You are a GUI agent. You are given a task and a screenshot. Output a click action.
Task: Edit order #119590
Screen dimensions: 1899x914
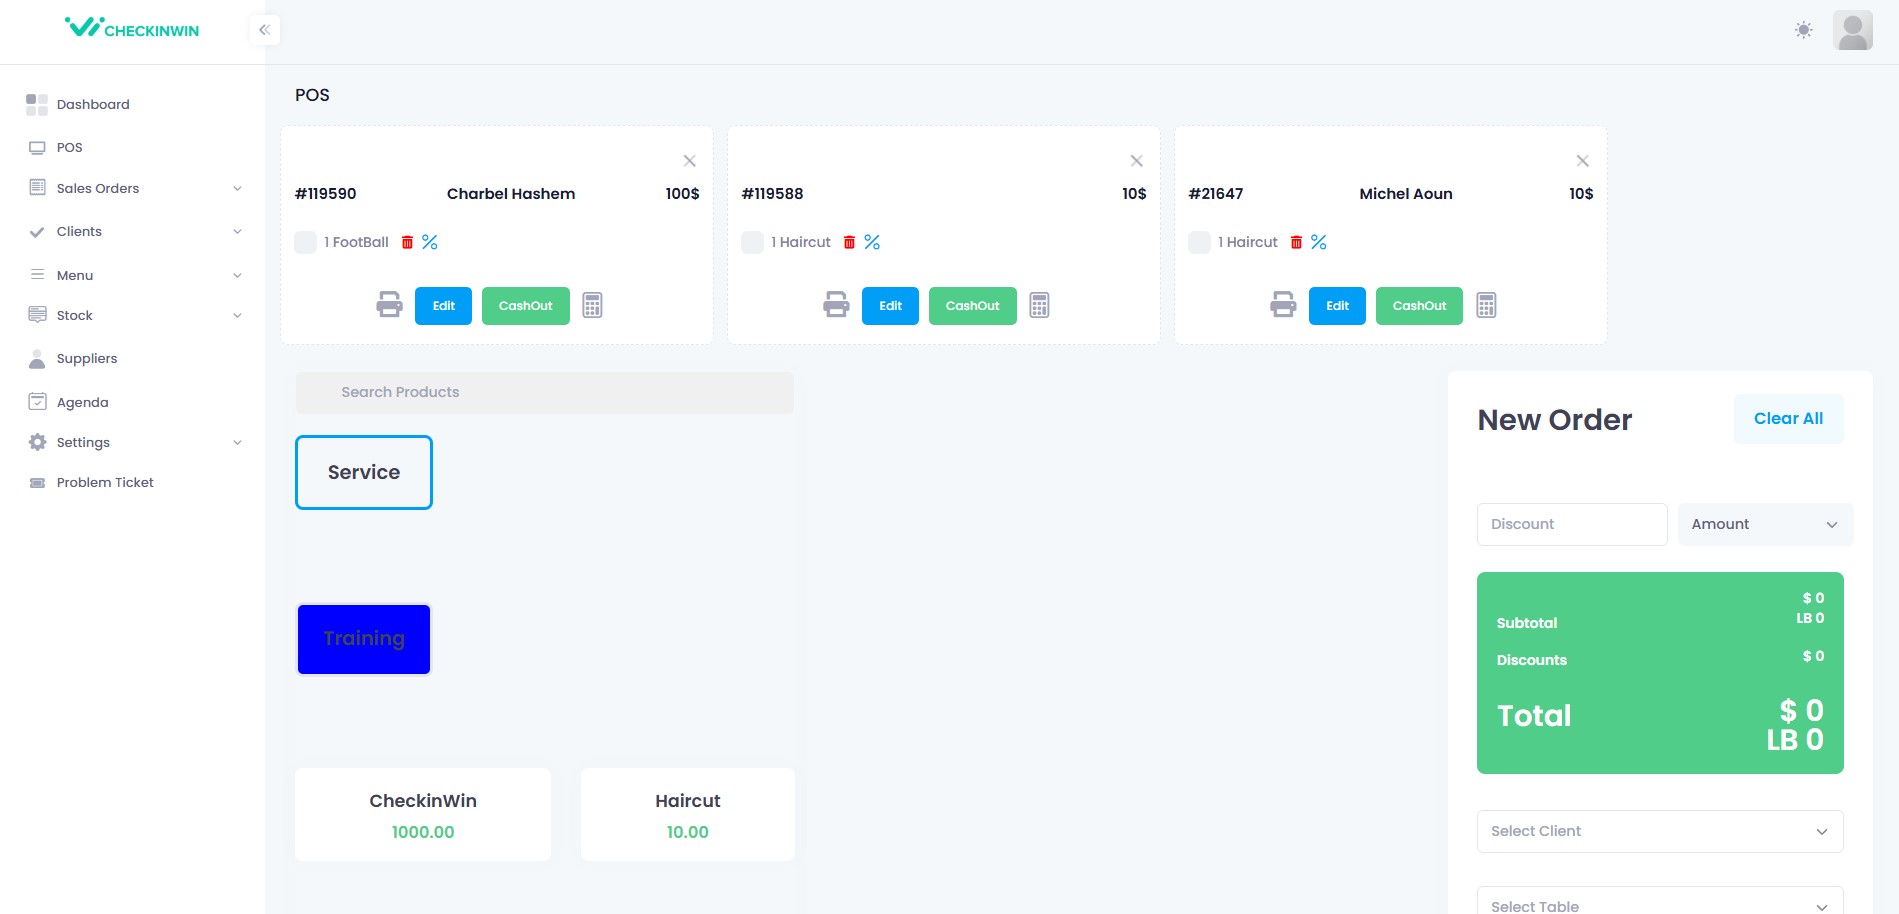click(x=443, y=306)
